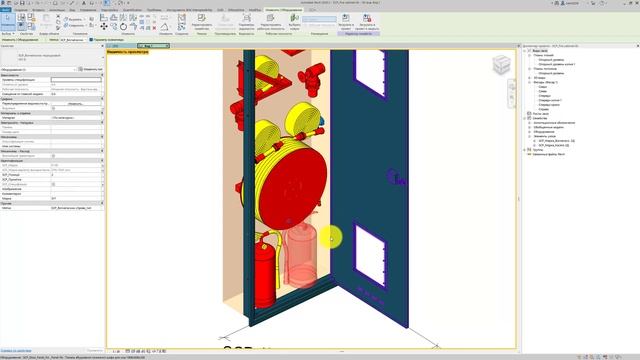This screenshot has width=640, height=360.
Task: Switch to the Insert ribbon tab
Action: 38,10
